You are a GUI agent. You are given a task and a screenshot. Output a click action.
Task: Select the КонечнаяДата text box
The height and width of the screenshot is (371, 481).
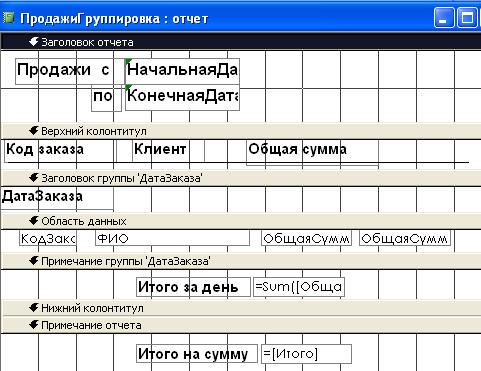click(182, 98)
